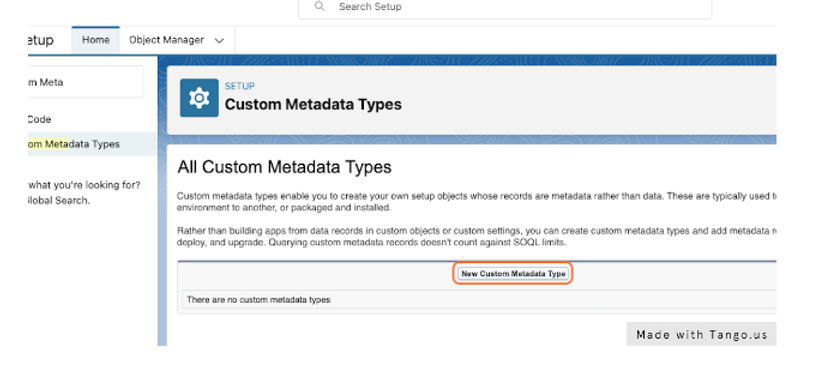Screen dimensions: 818x367
Task: Click the Custom Metadata Types gear icon
Action: (199, 98)
